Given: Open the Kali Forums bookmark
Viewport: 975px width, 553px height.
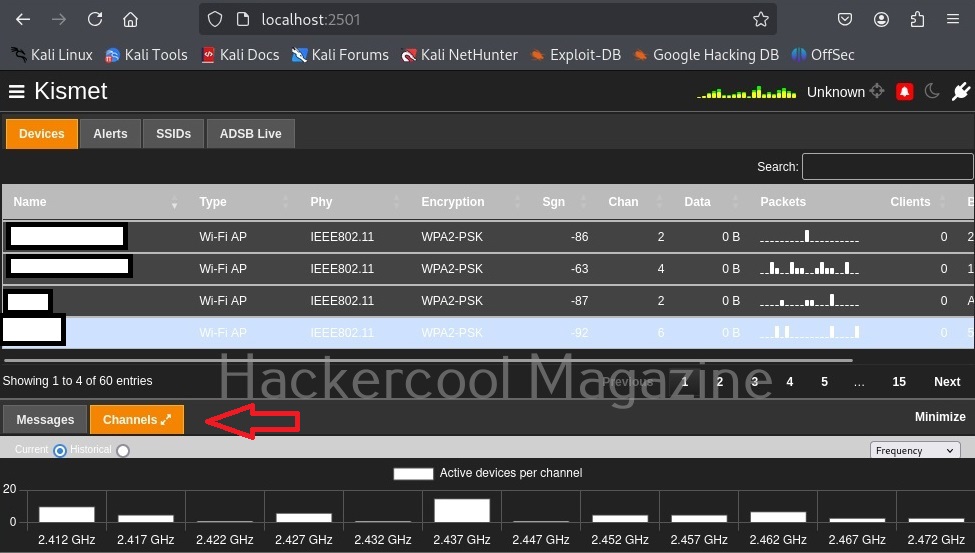Looking at the screenshot, I should (x=340, y=55).
